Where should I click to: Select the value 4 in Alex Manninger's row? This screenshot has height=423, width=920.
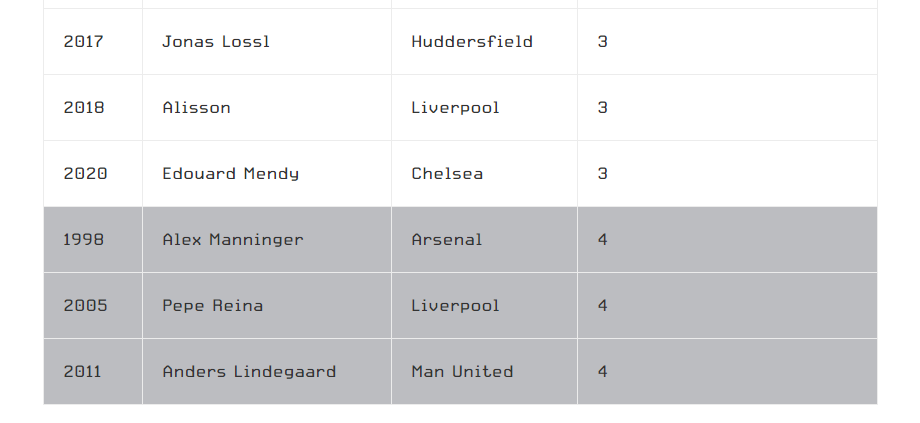click(603, 240)
